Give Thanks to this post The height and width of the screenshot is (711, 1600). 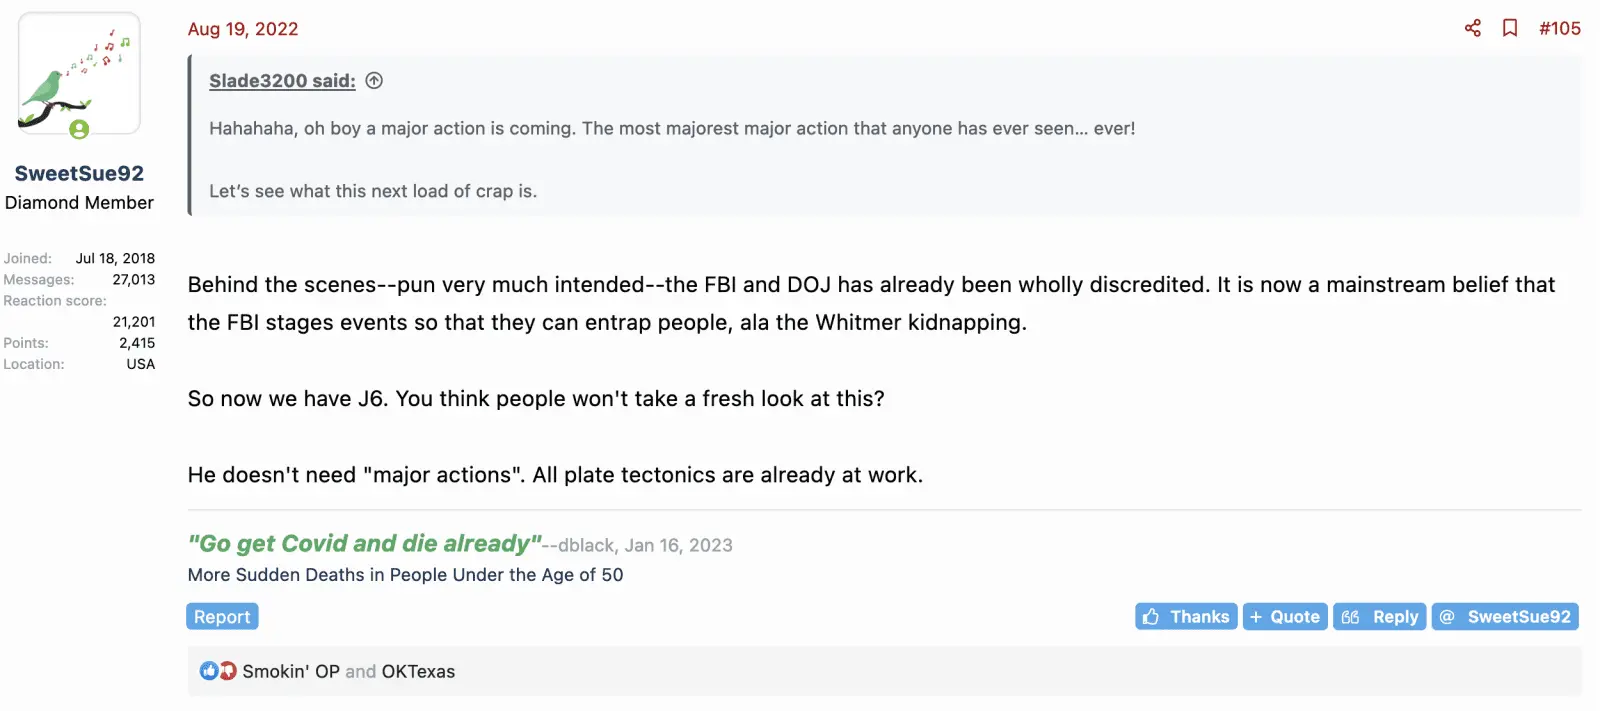coord(1186,617)
